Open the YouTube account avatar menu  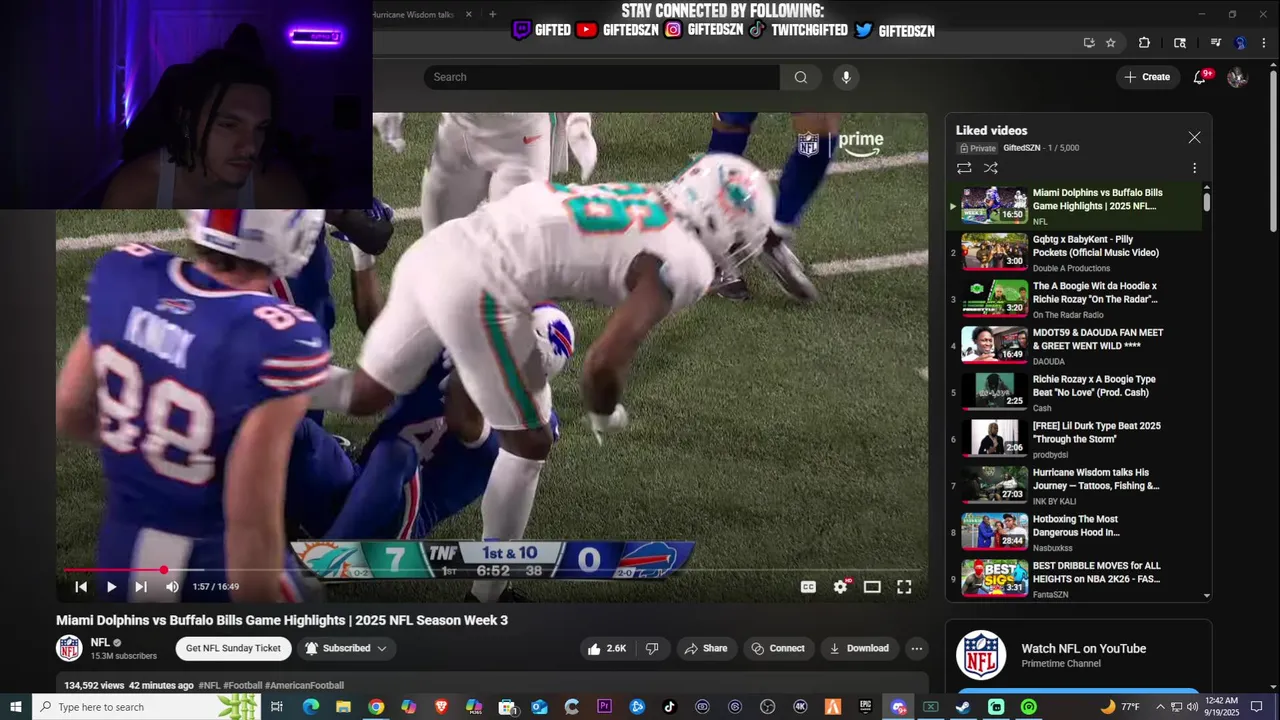coord(1237,77)
